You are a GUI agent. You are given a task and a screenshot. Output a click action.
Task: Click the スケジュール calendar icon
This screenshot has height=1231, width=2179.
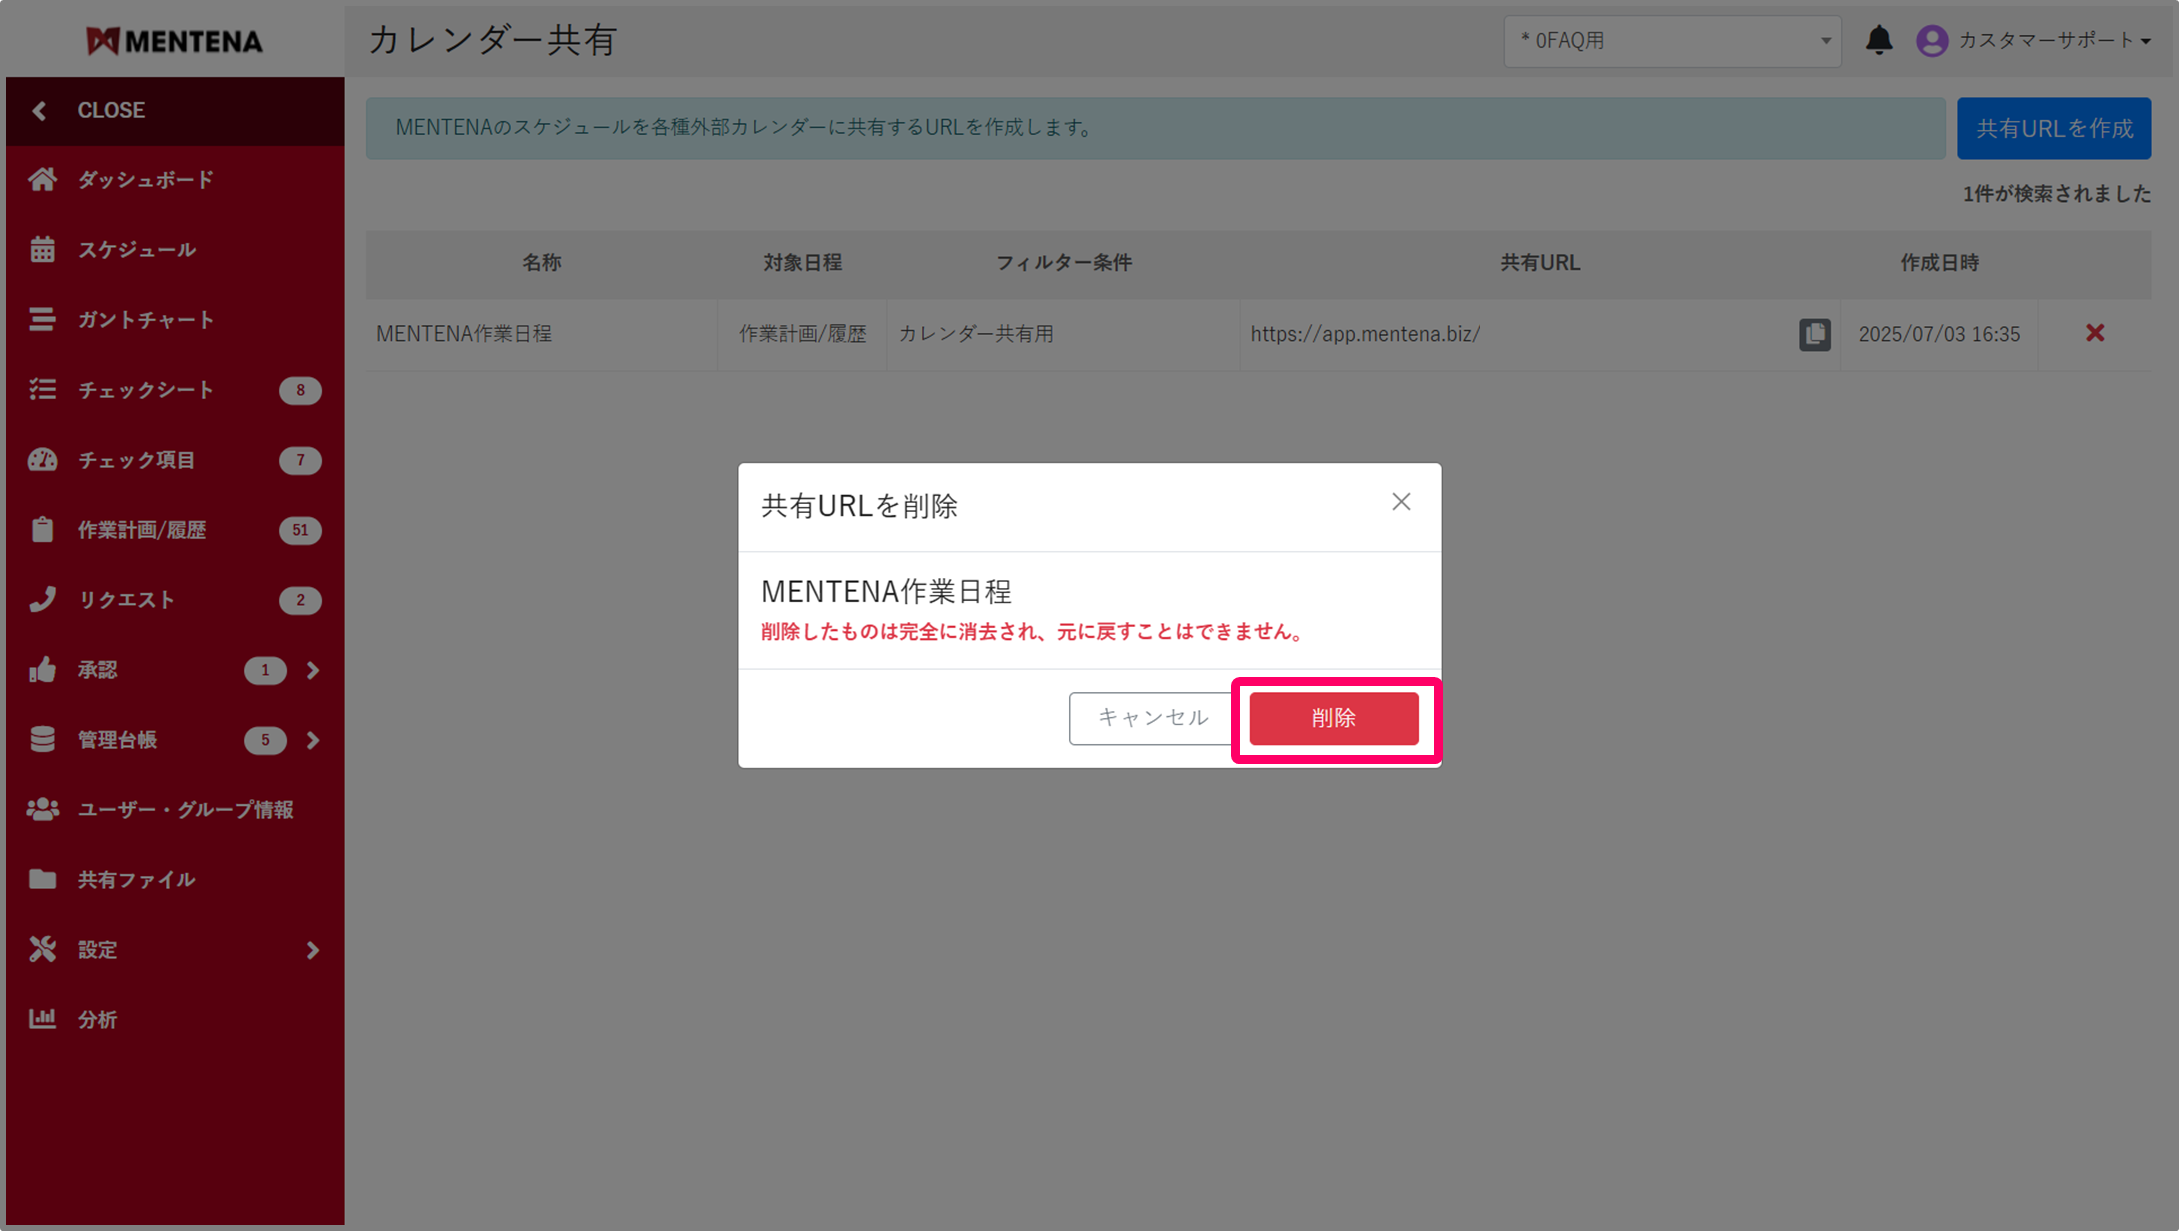pos(42,250)
